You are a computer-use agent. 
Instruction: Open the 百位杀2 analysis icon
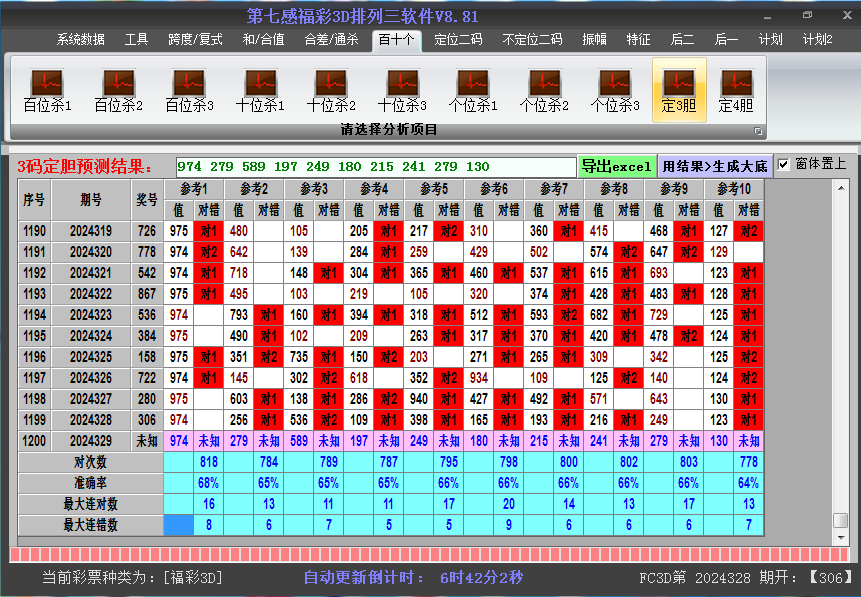[119, 91]
